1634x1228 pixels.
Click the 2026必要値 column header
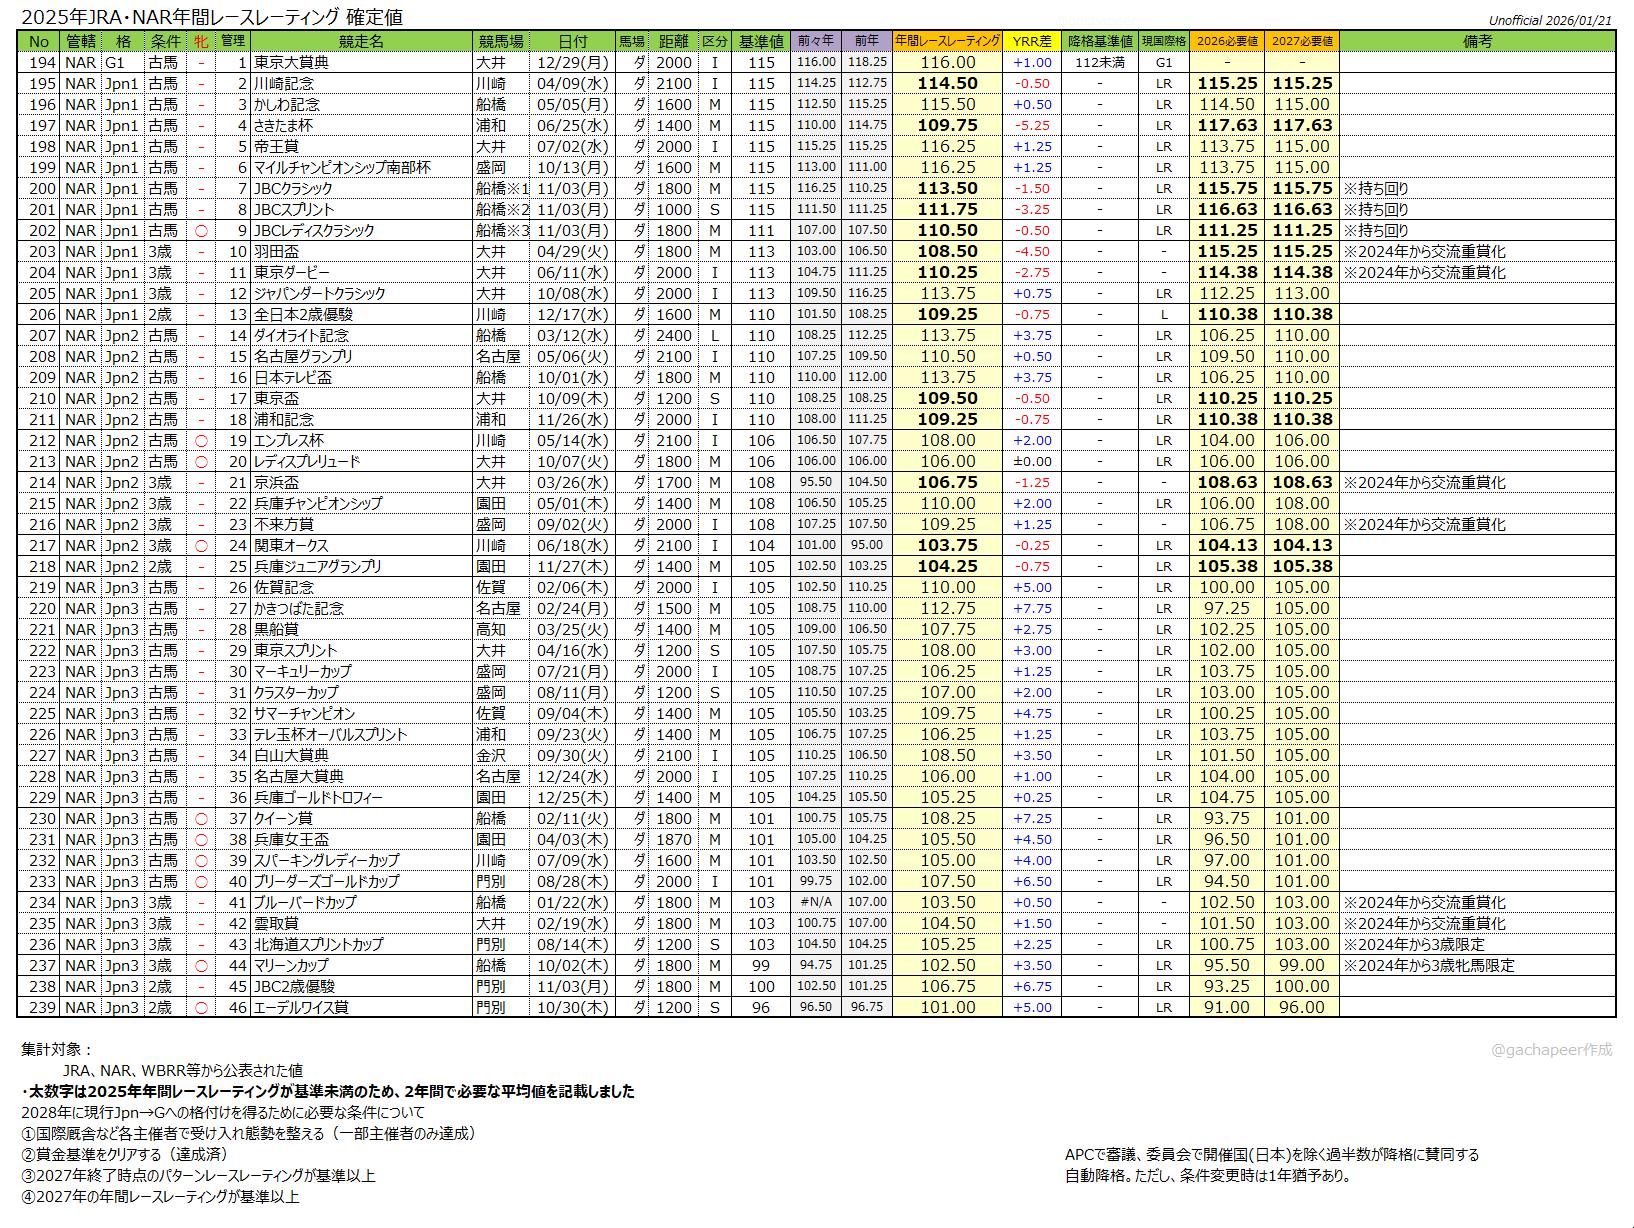1226,41
